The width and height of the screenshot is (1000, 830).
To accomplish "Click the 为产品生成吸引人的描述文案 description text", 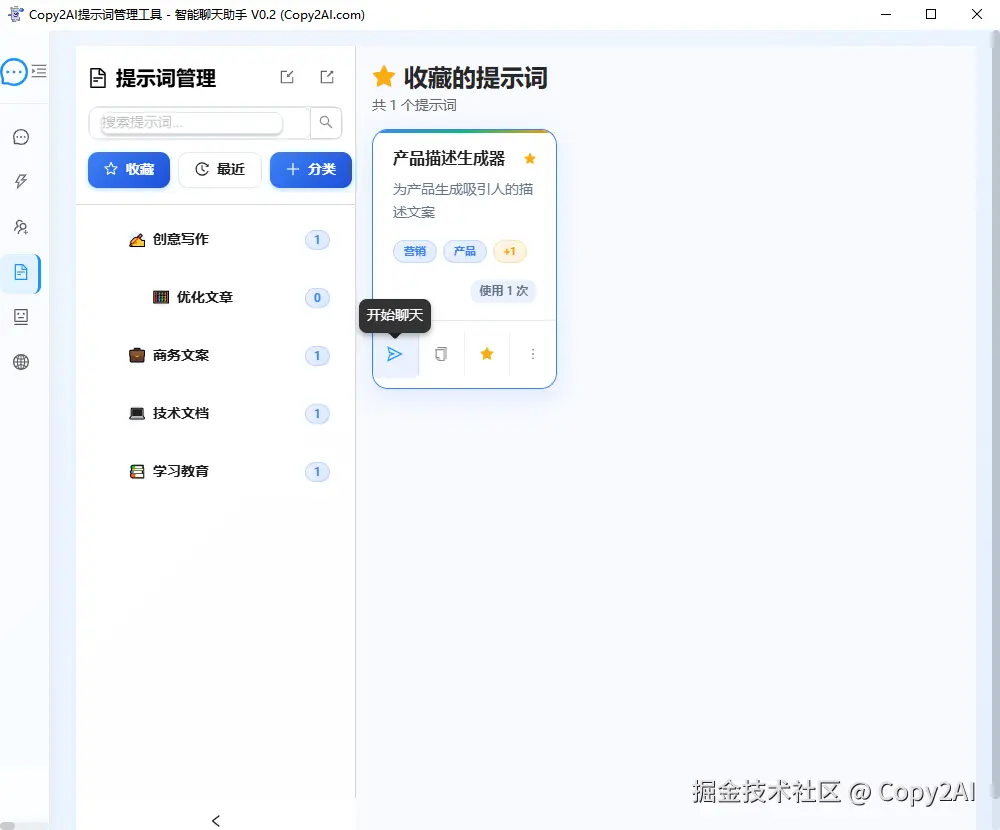I will tap(463, 200).
